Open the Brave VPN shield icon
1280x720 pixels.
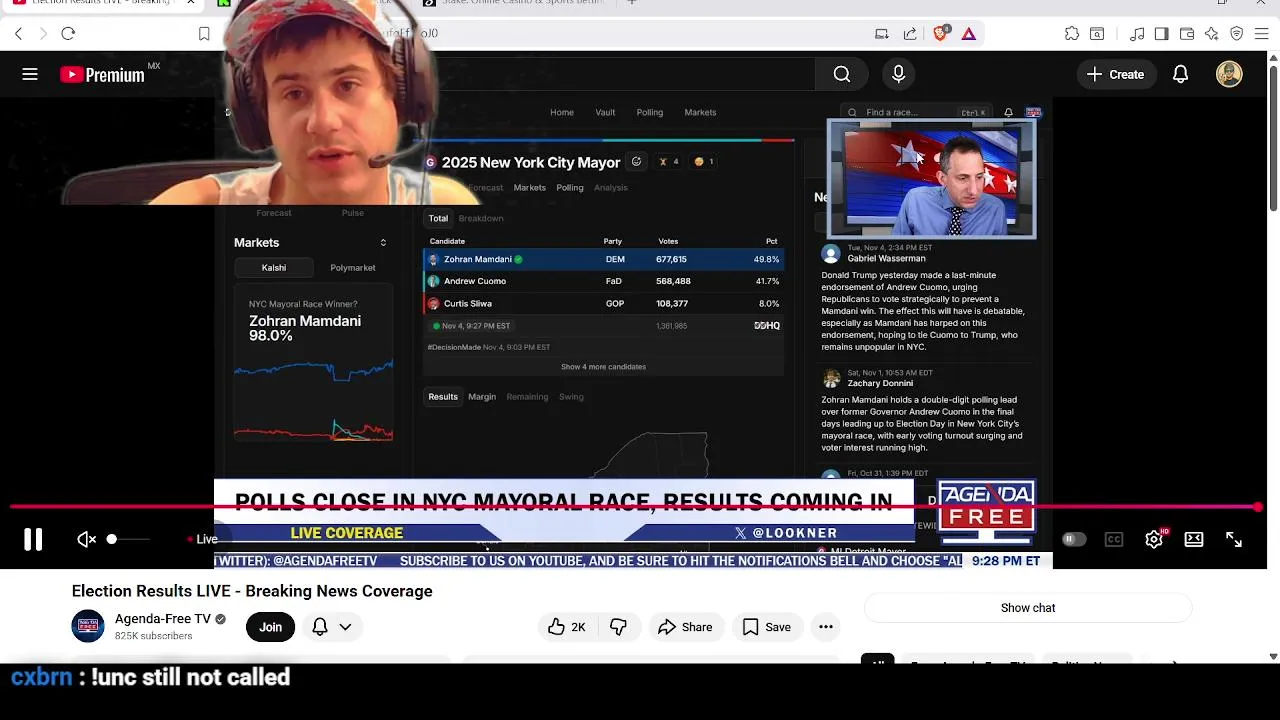click(x=1236, y=34)
